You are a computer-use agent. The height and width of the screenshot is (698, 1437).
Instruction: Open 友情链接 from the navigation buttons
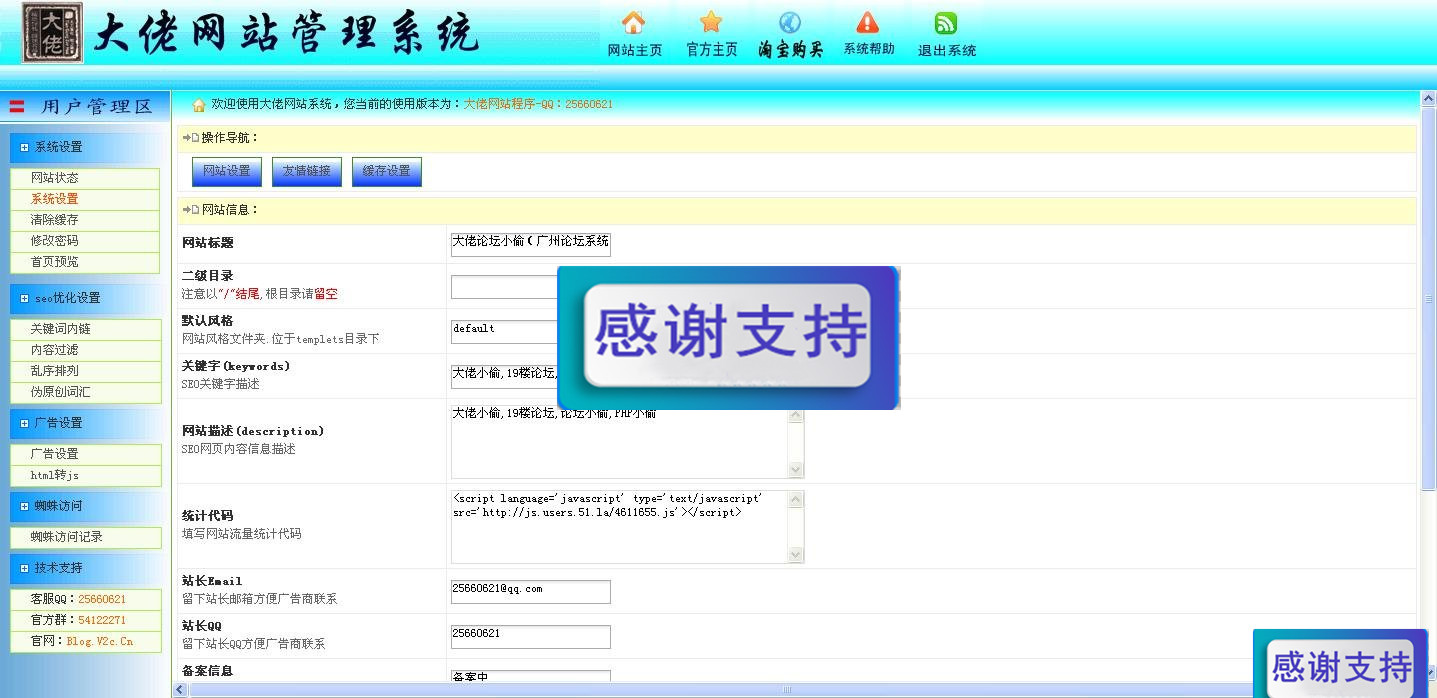coord(307,172)
